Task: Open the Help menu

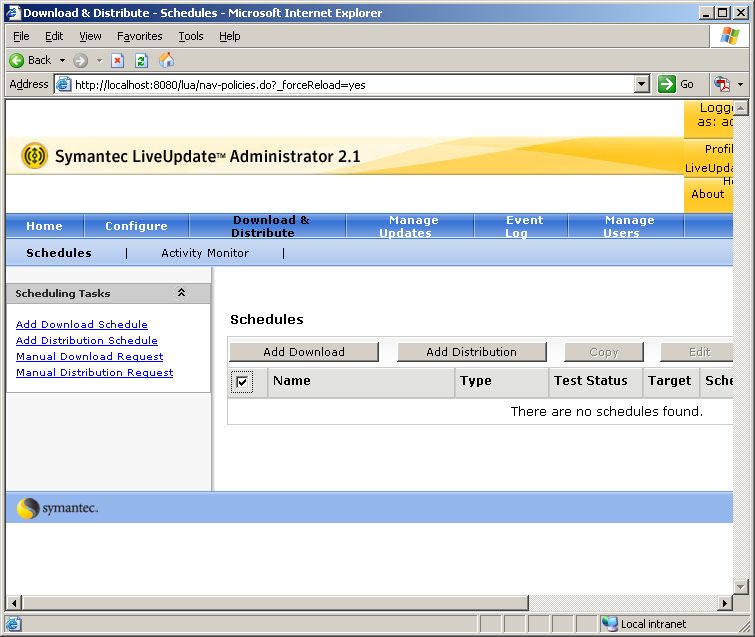Action: [229, 36]
